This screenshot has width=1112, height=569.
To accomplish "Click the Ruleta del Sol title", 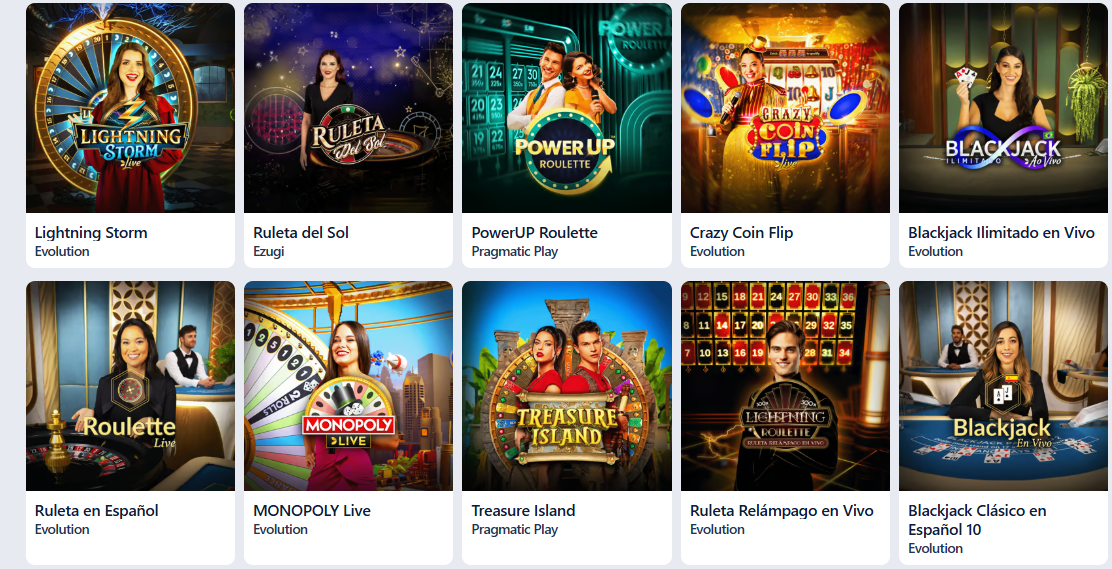I will (x=301, y=233).
